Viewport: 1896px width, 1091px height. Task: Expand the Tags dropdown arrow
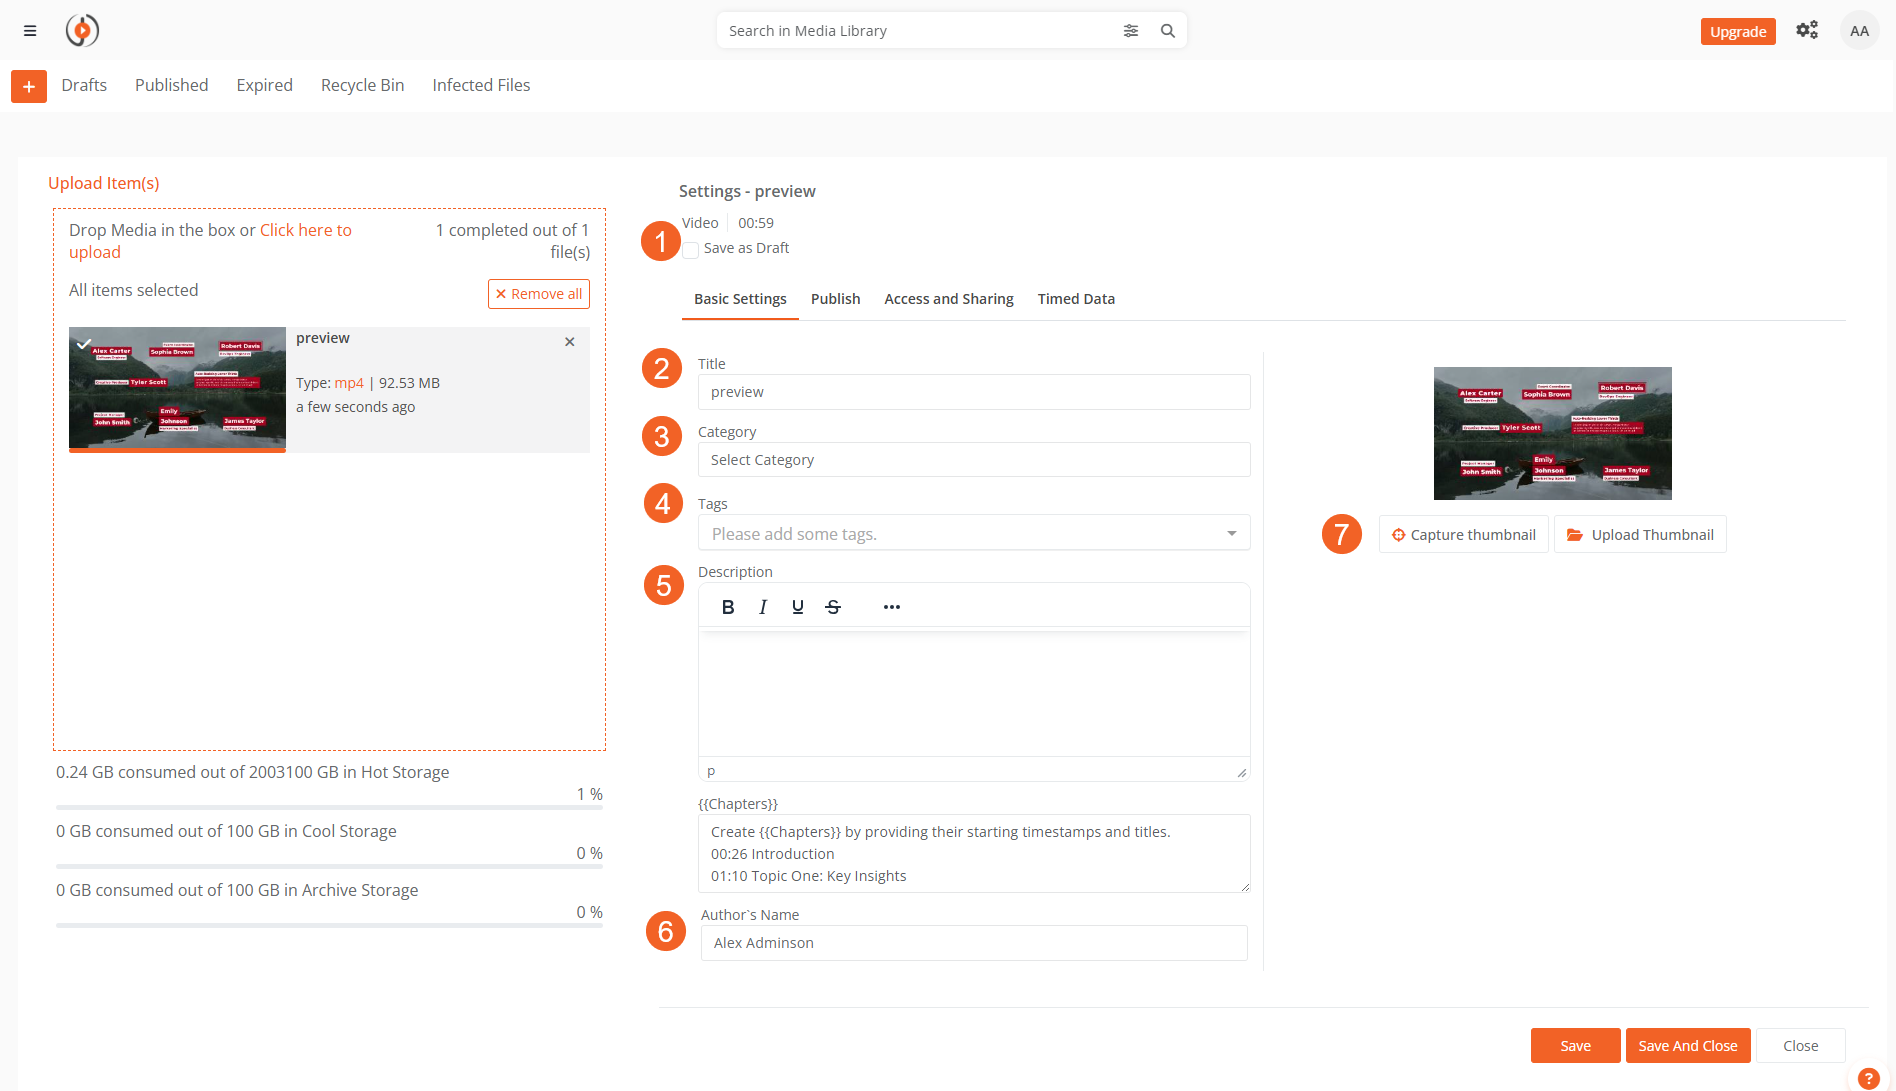pos(1231,534)
